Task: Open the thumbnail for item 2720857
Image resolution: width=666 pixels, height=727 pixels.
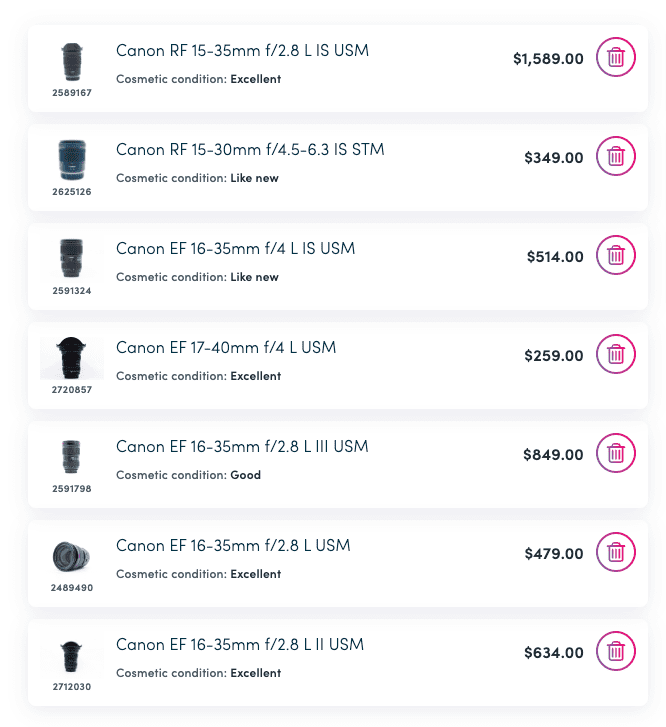Action: click(x=72, y=357)
